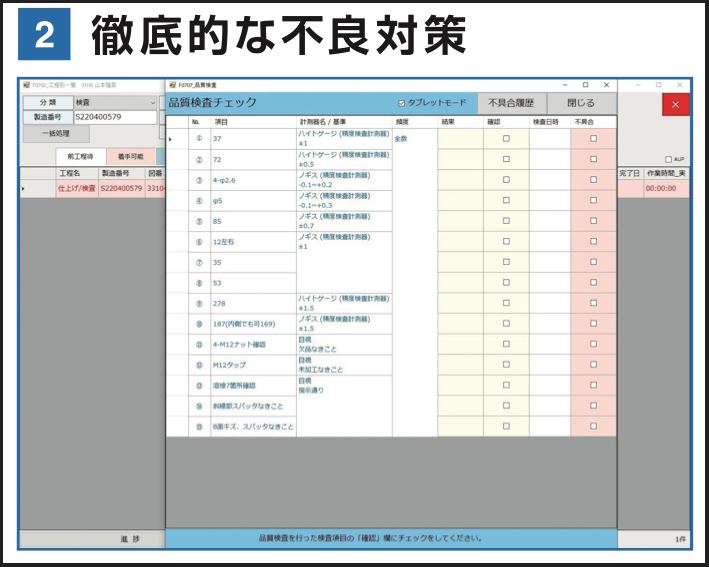Click the app icon in the 品質検査 title bar
This screenshot has width=709, height=567.
click(172, 85)
